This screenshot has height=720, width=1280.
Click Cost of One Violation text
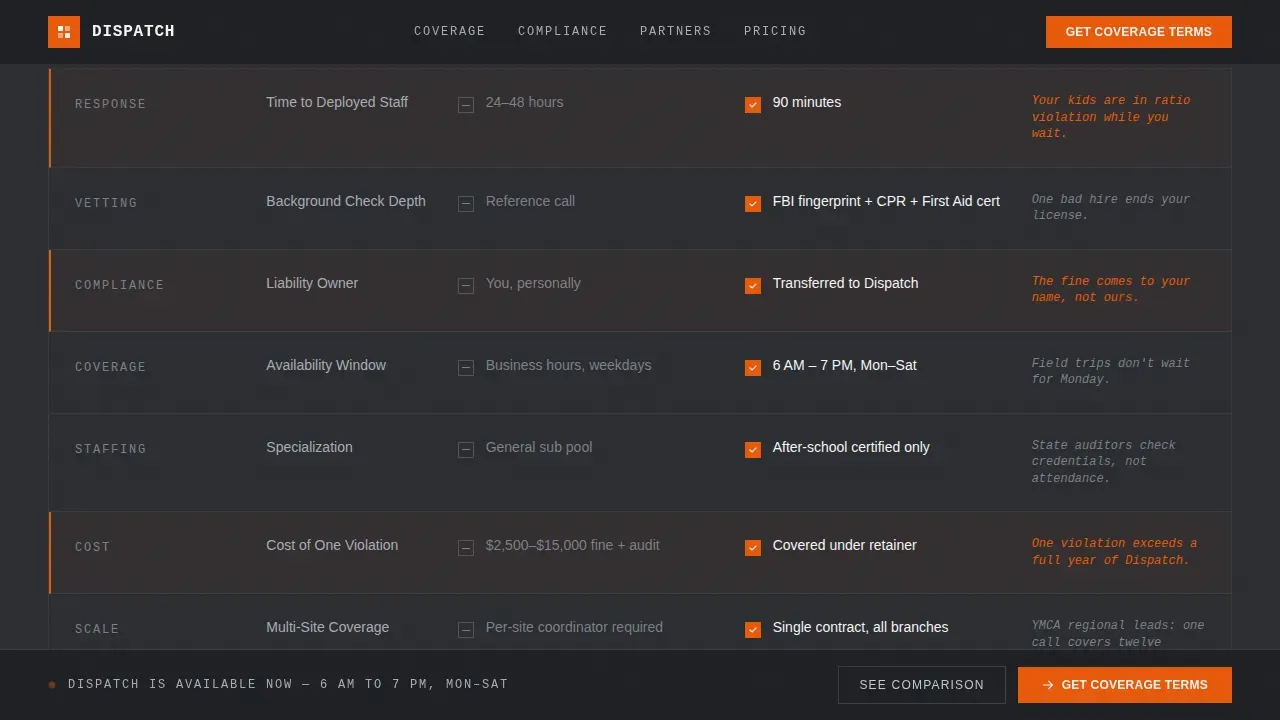coord(332,545)
